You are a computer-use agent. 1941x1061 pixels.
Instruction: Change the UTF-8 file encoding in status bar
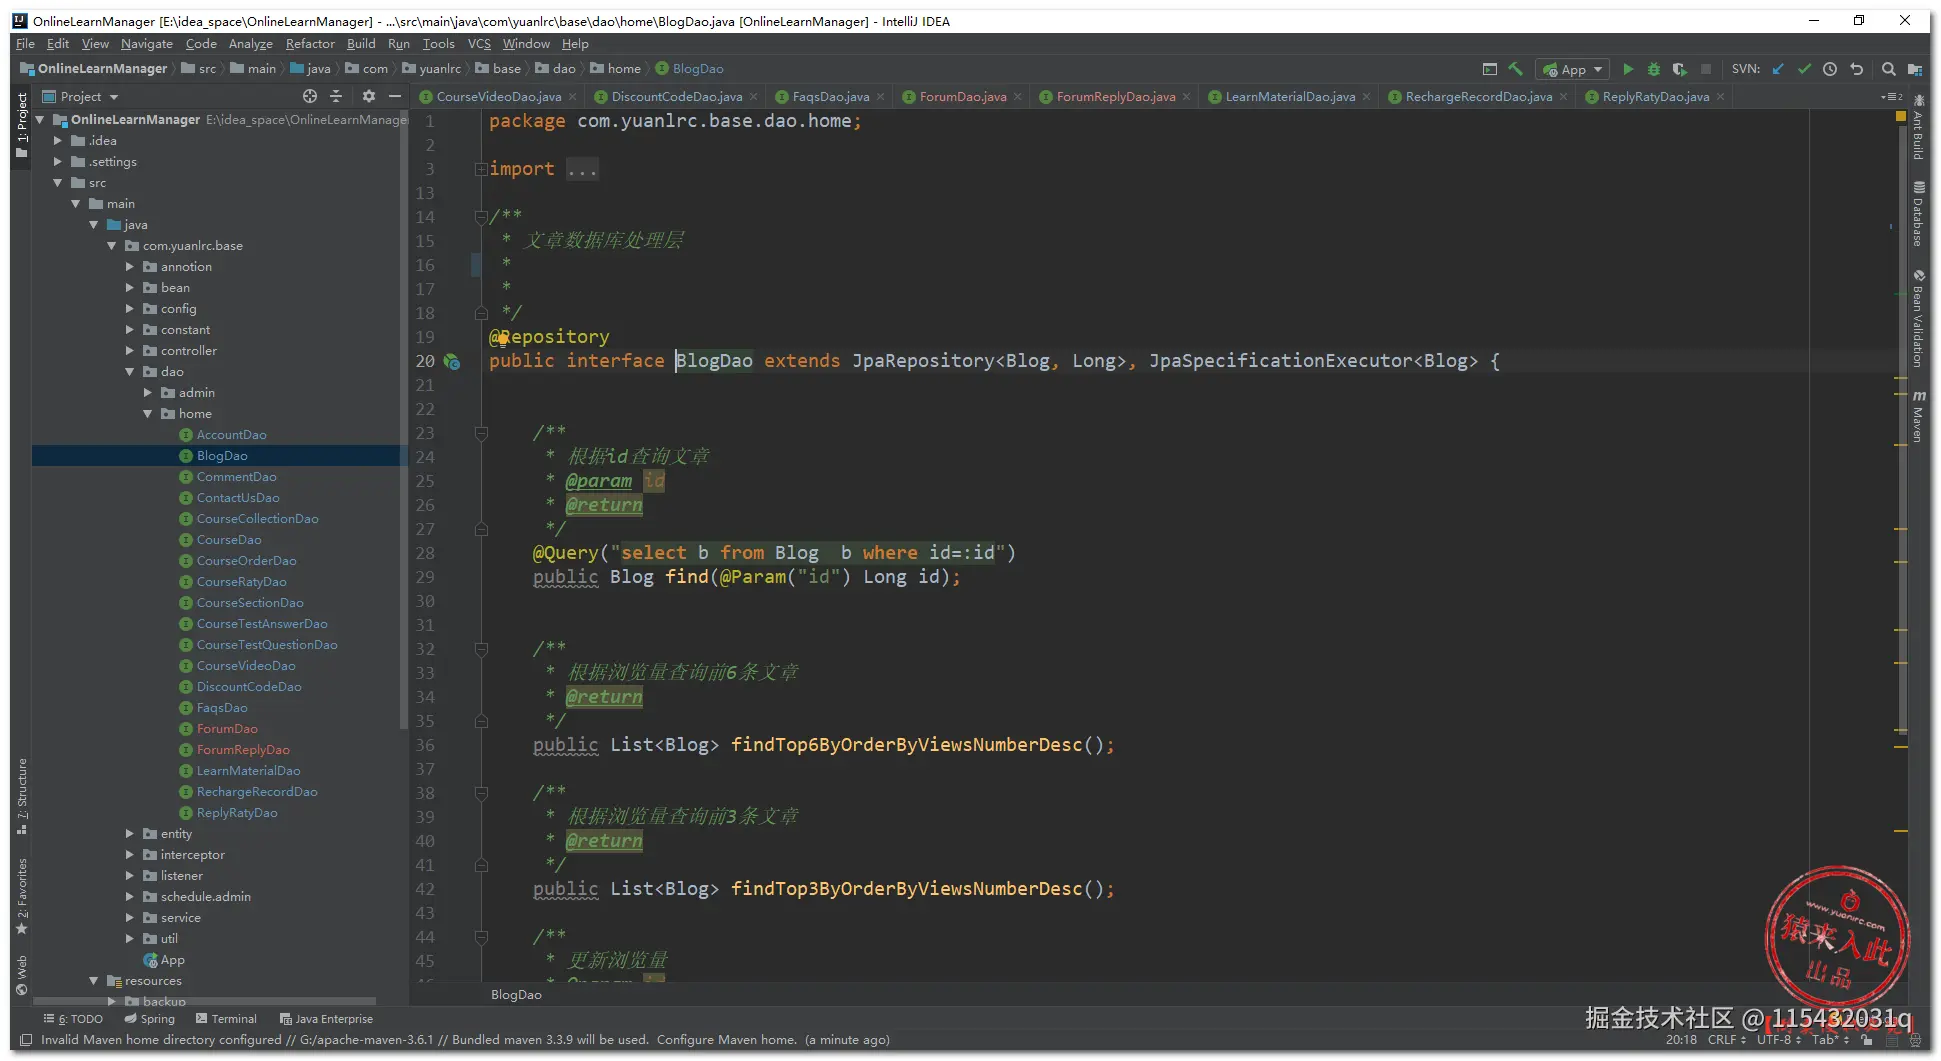tap(1779, 1040)
